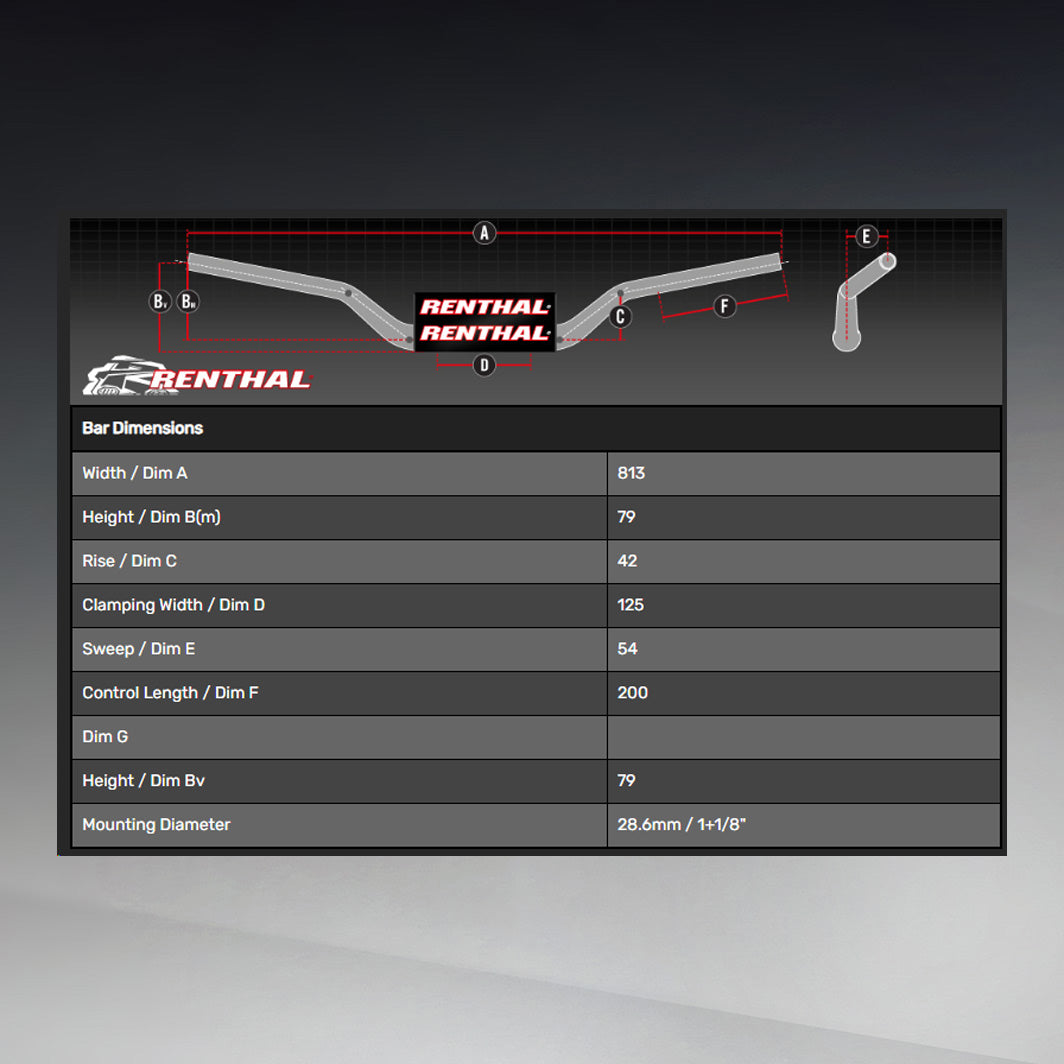Click the circled Bv dimension marker
Screen dimensions: 1064x1064
(160, 301)
